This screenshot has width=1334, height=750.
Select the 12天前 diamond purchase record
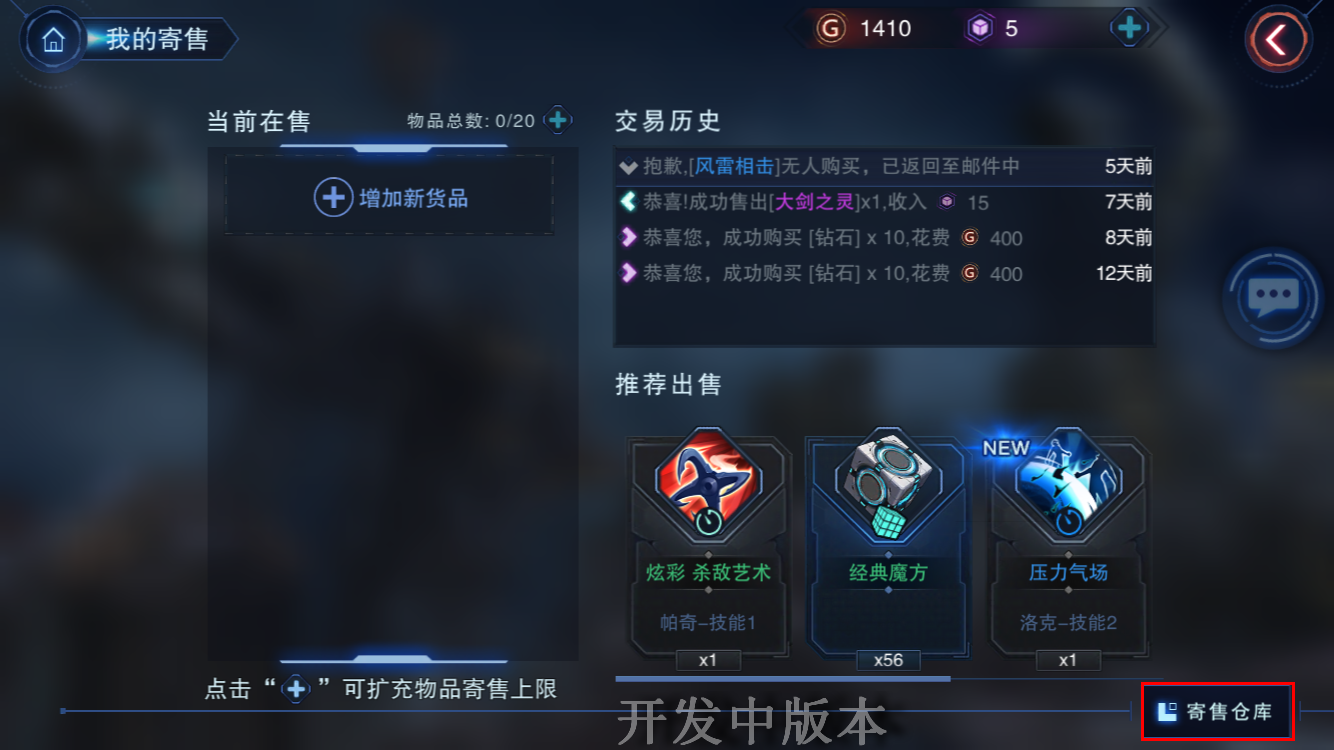(885, 273)
